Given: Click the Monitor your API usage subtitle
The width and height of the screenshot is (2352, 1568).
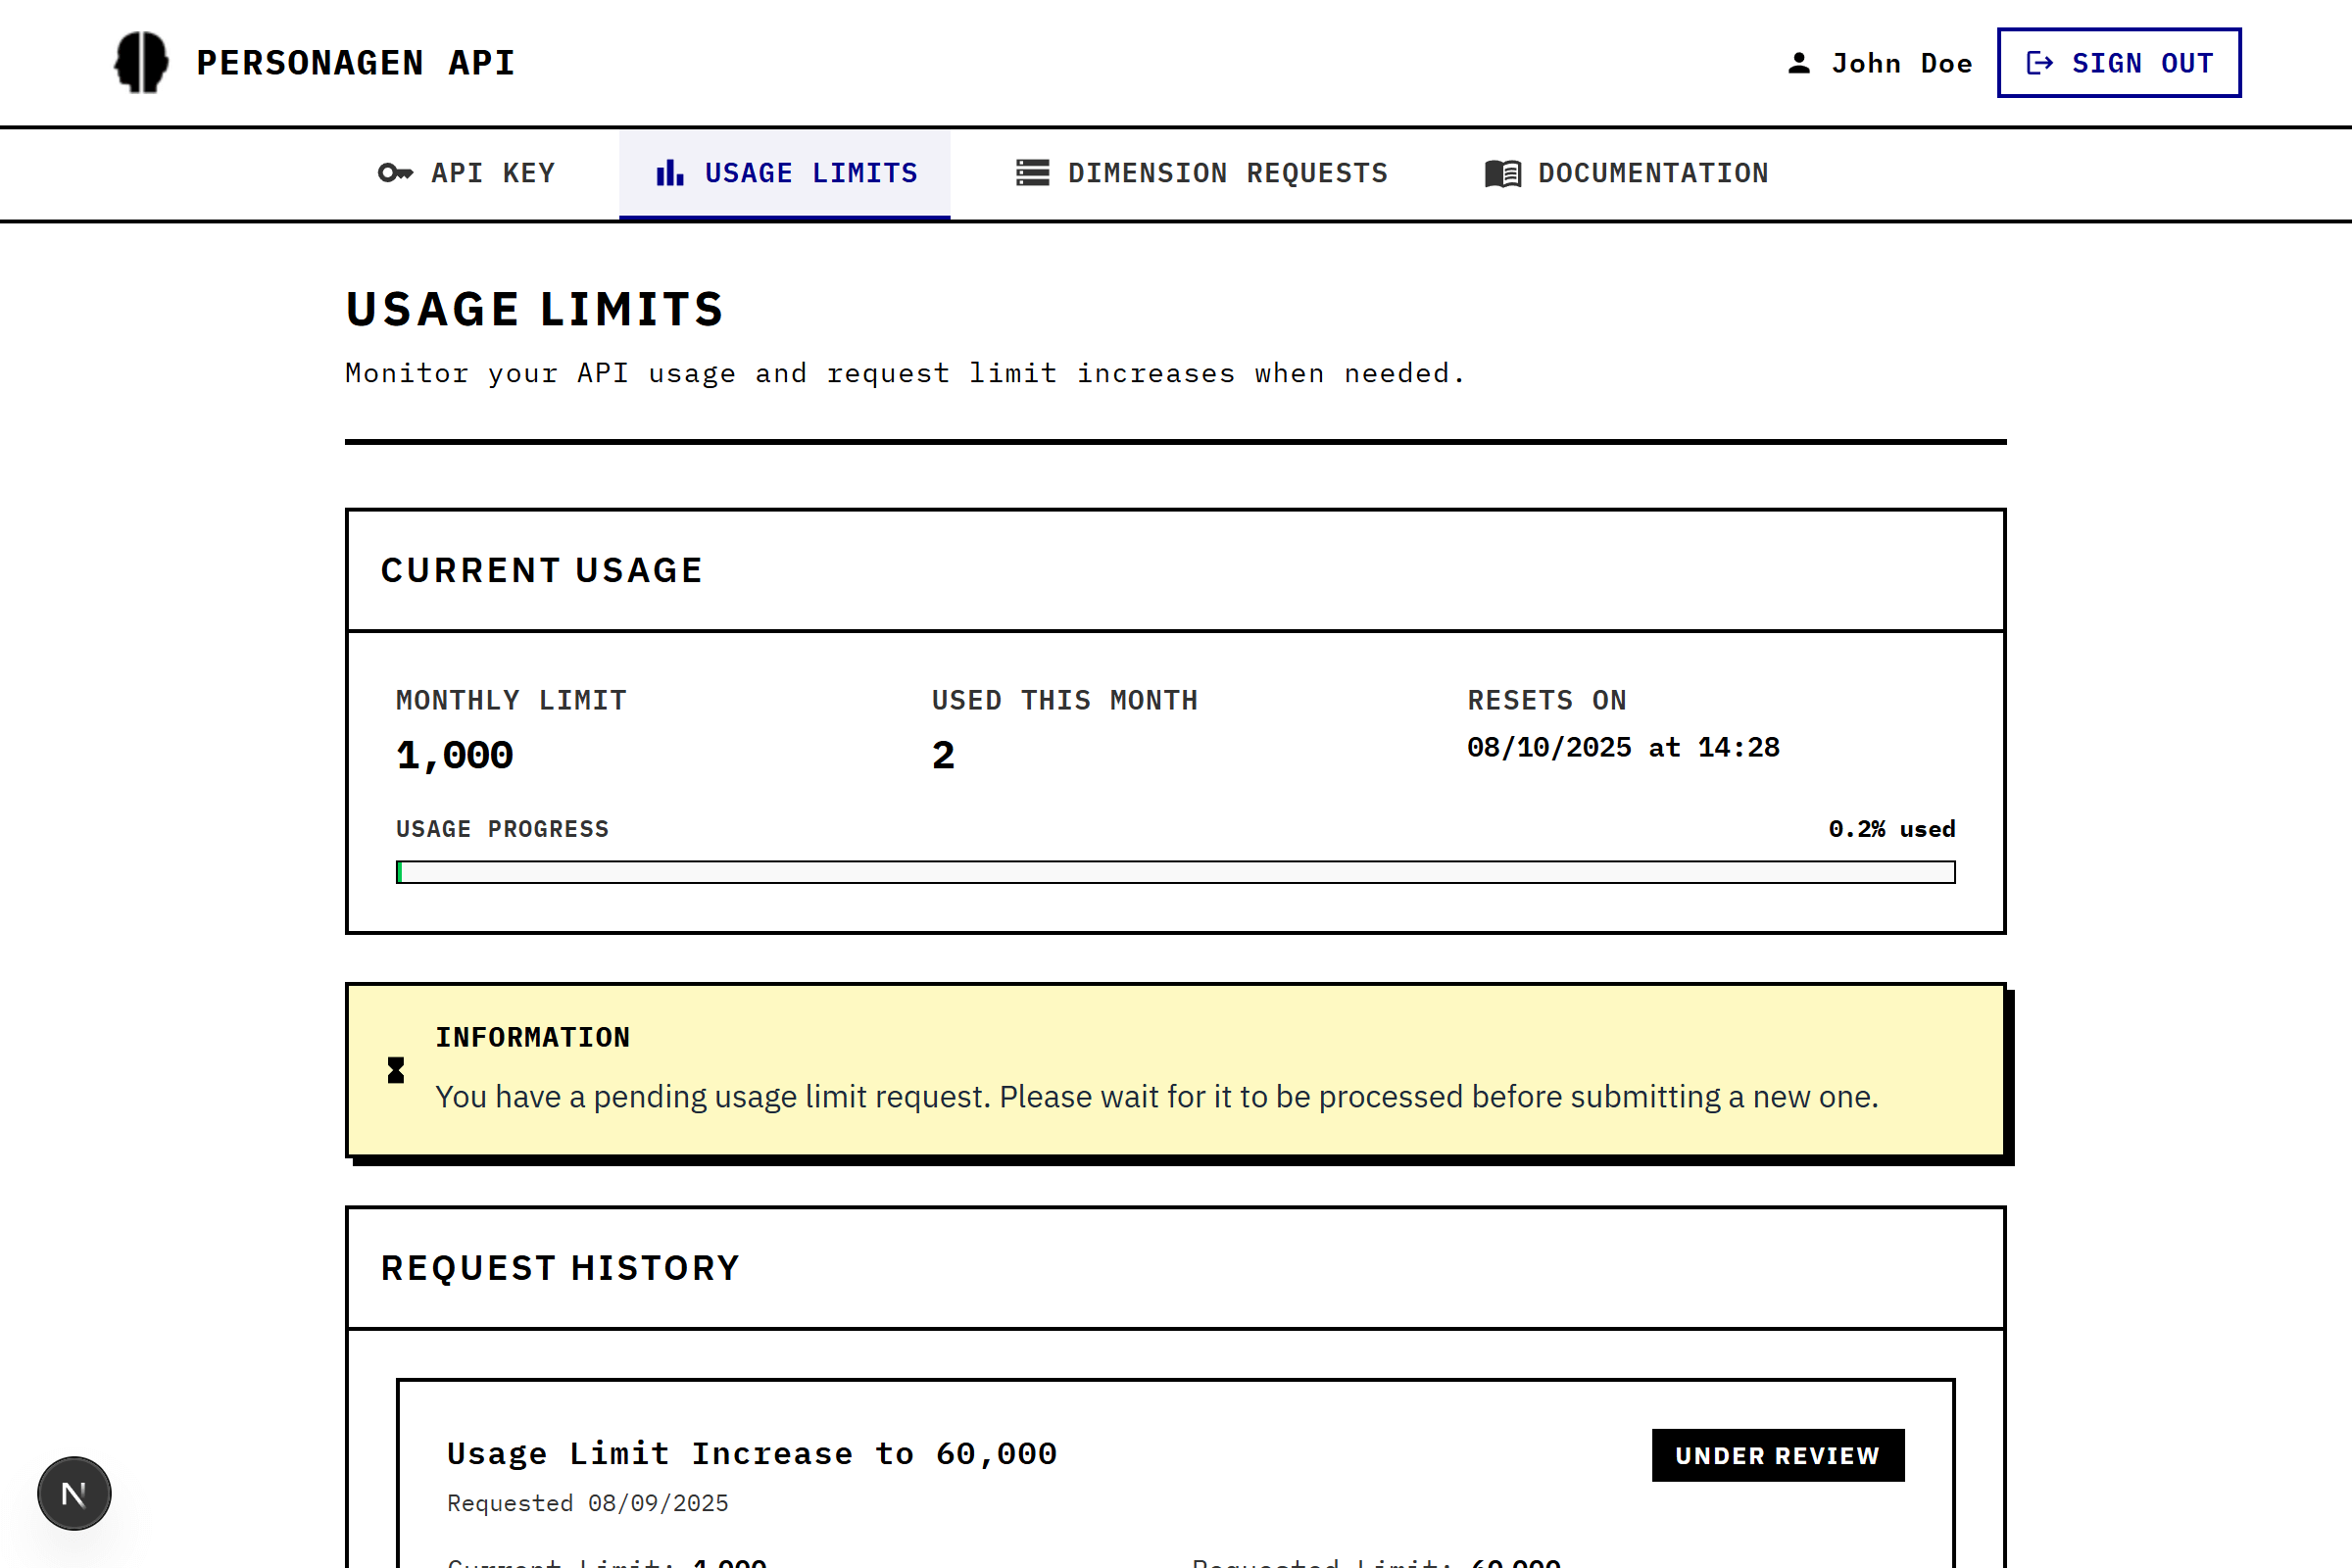Looking at the screenshot, I should point(905,373).
